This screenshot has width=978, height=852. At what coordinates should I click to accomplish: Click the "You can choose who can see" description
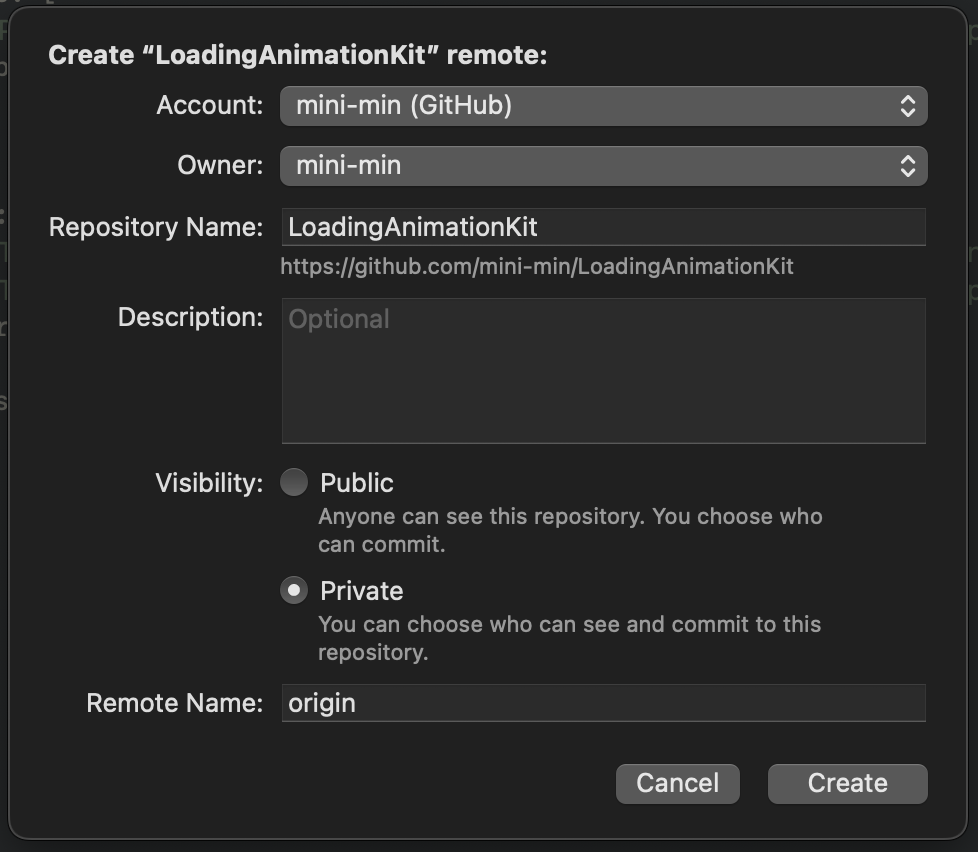pyautogui.click(x=569, y=638)
